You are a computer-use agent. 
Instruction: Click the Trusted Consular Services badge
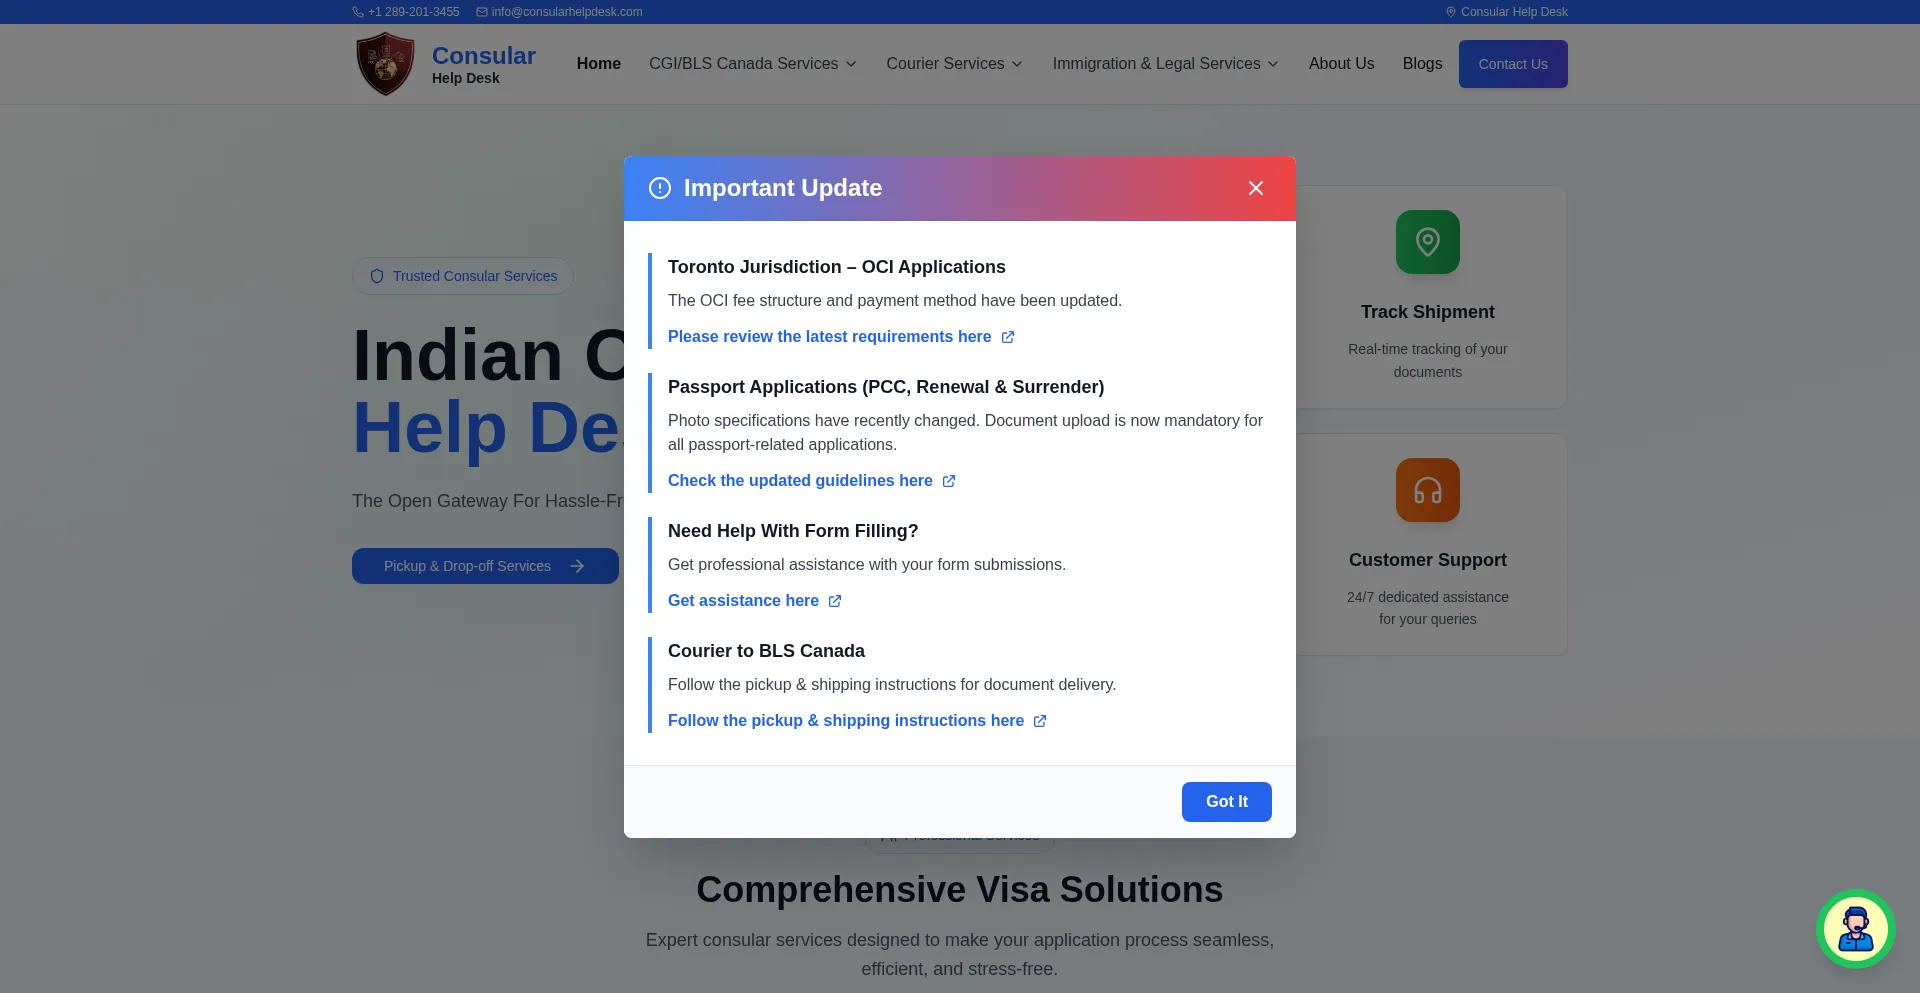click(x=463, y=276)
